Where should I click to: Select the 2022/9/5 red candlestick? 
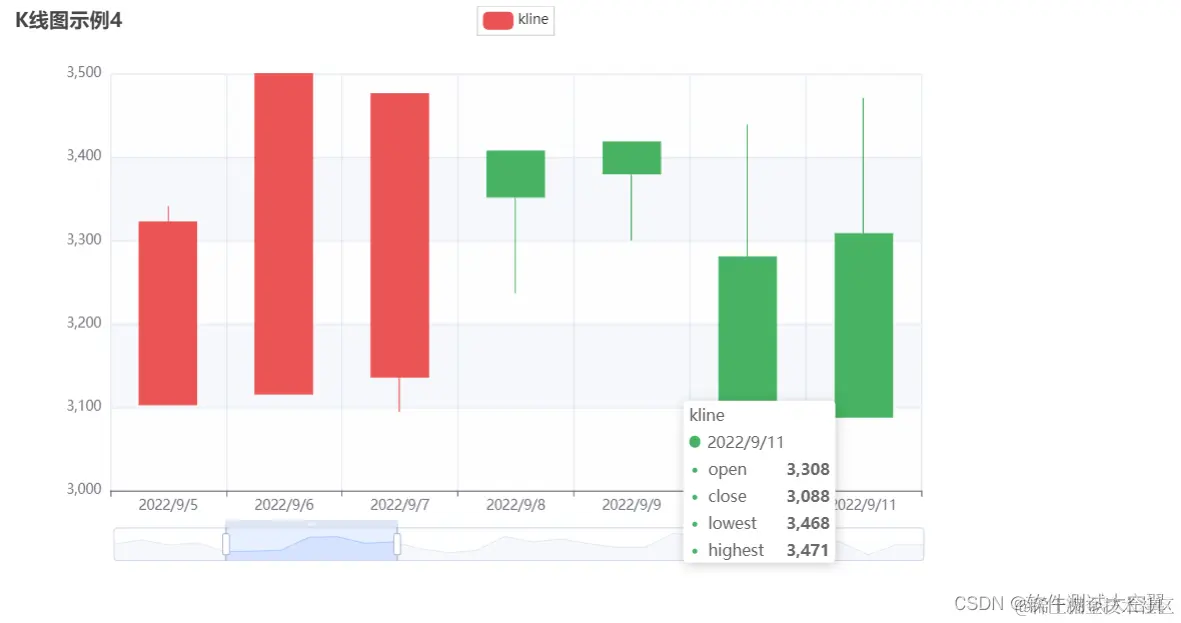pyautogui.click(x=168, y=313)
